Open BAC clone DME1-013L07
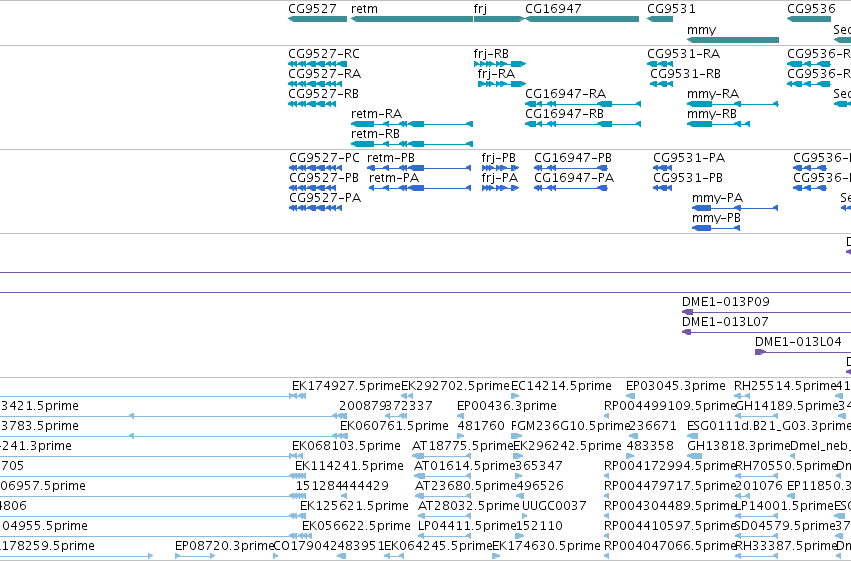This screenshot has height=561, width=851. pos(725,322)
